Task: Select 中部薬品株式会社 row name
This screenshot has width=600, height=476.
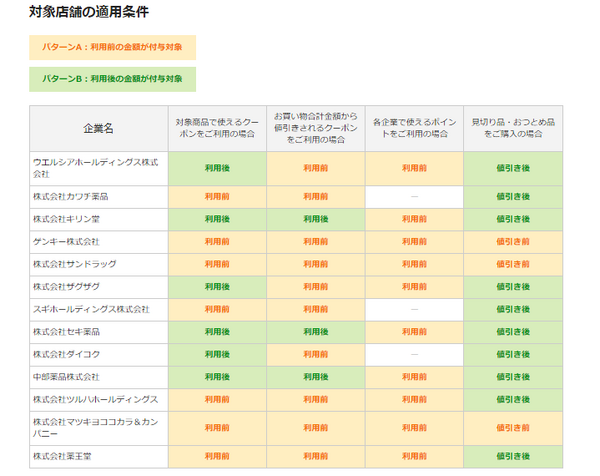Action: pos(99,377)
